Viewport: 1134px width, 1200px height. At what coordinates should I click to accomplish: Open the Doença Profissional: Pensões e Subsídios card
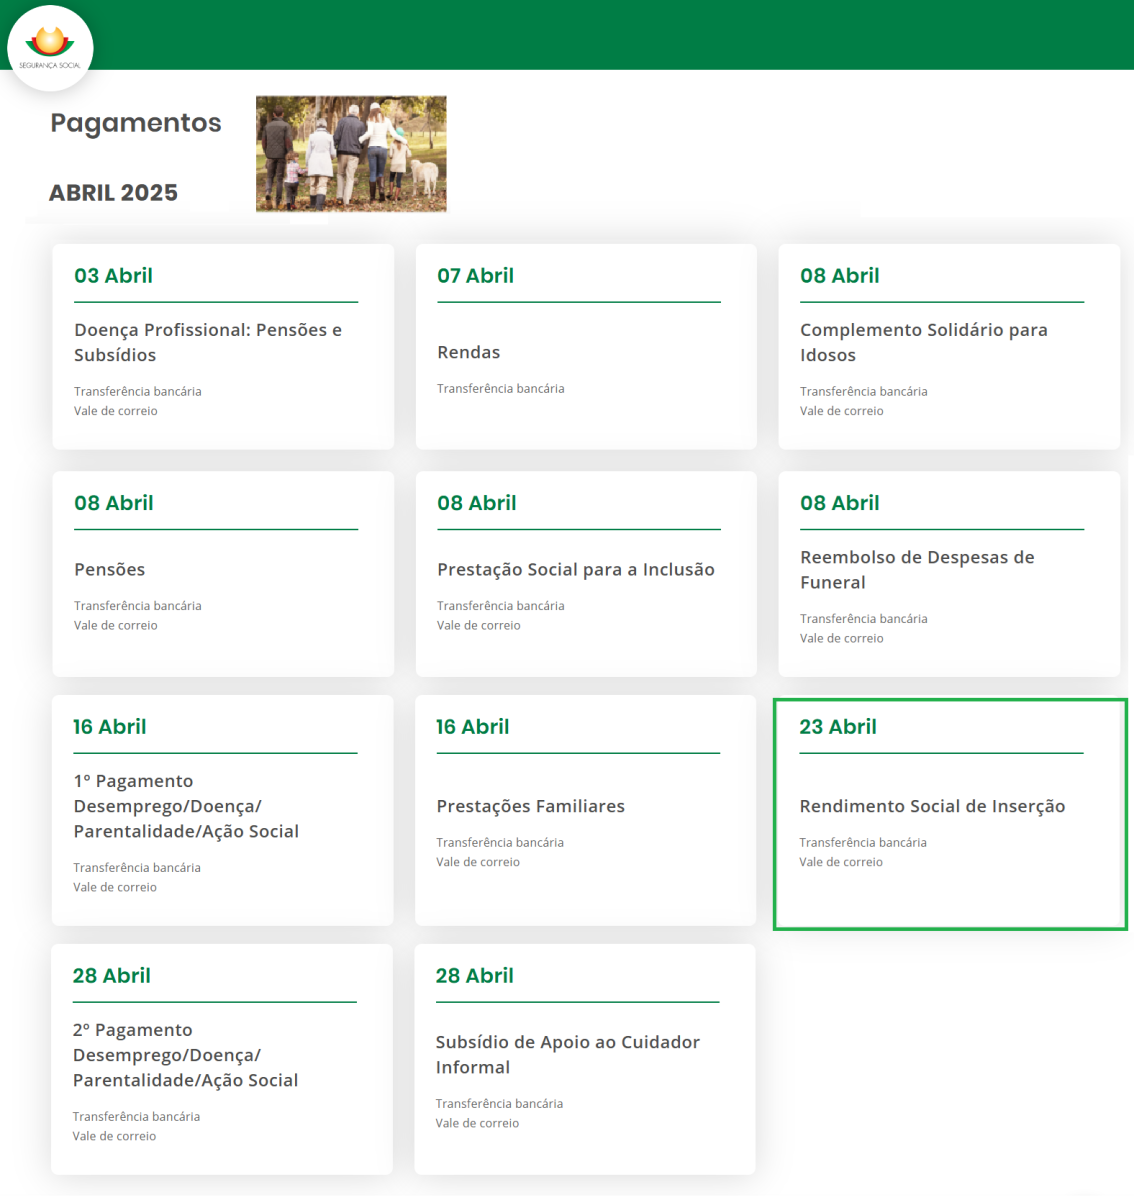click(223, 347)
